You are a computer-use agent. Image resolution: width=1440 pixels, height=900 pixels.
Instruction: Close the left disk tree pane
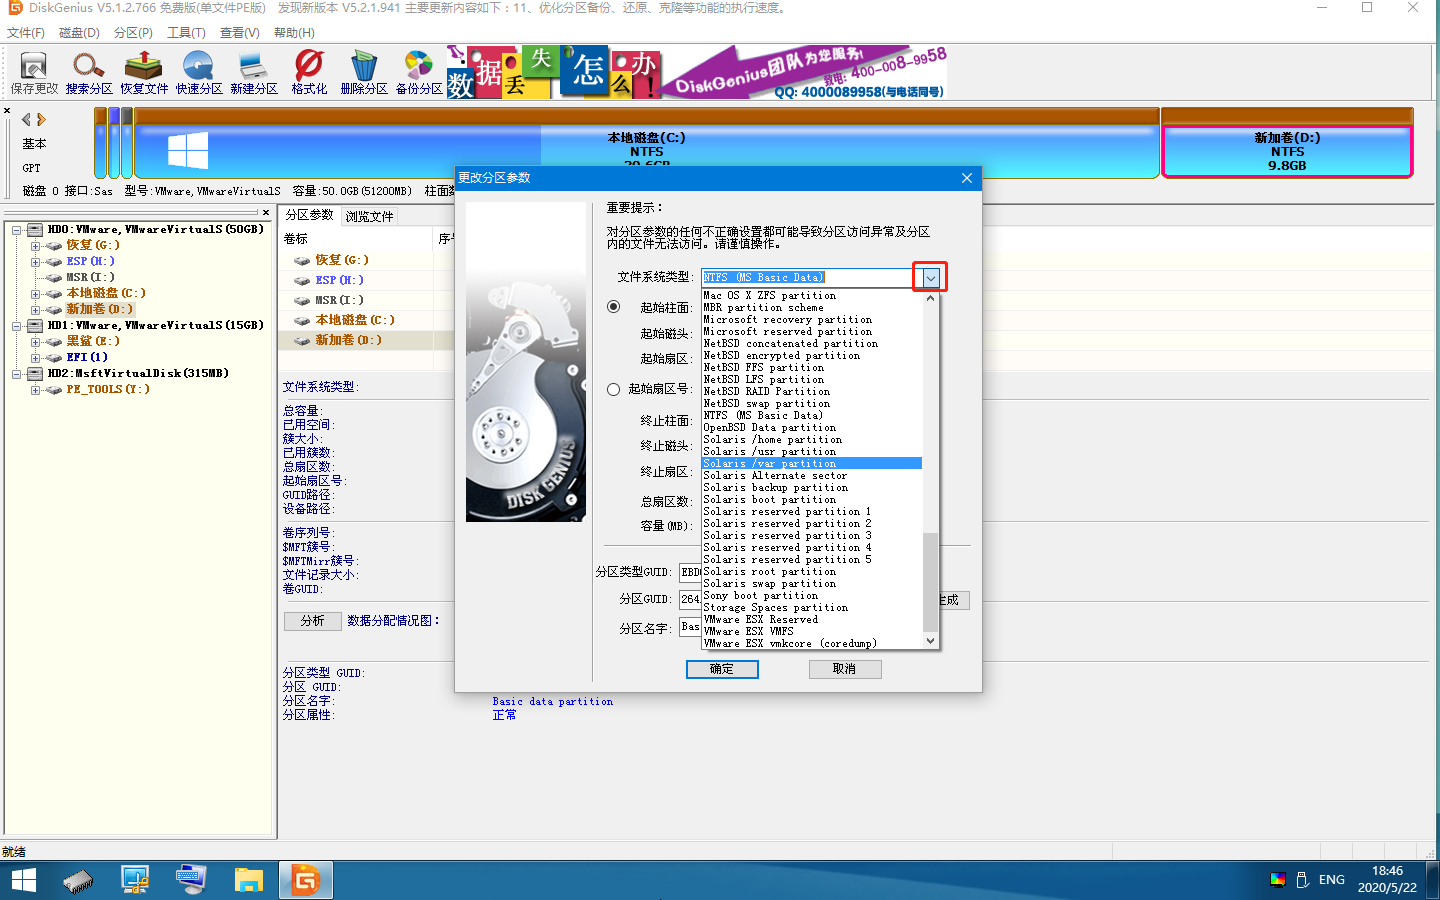pos(266,212)
